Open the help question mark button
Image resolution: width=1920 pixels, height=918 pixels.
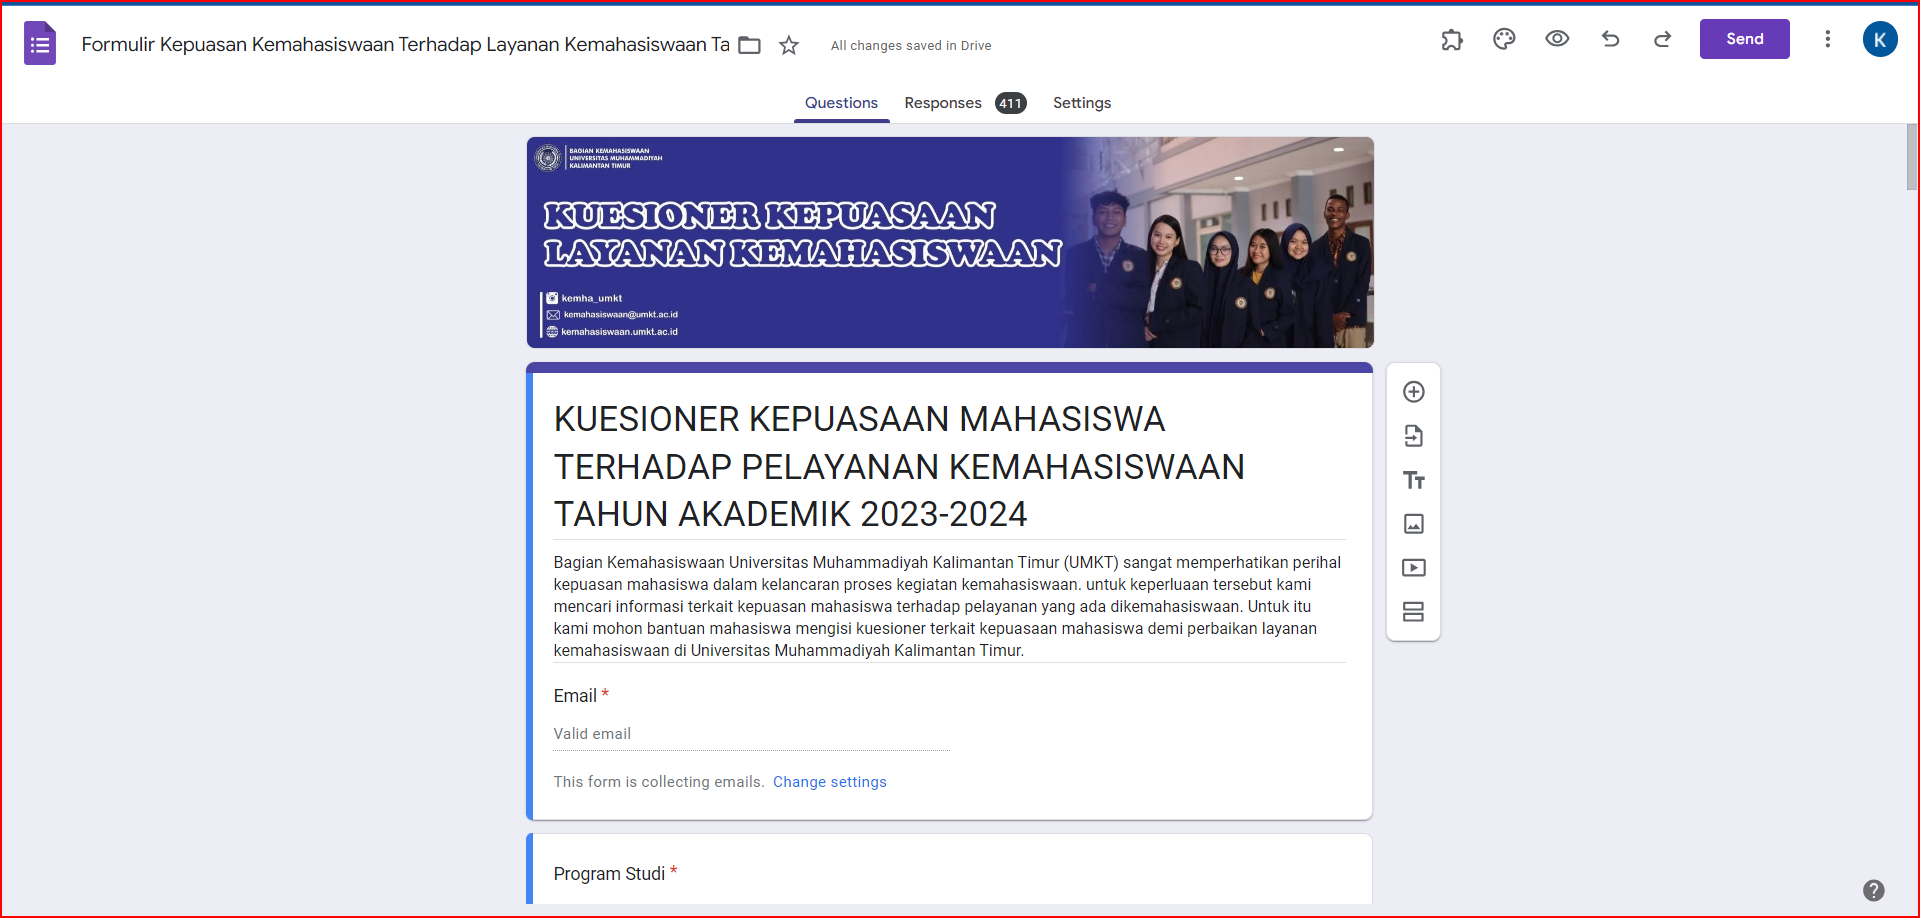1874,890
